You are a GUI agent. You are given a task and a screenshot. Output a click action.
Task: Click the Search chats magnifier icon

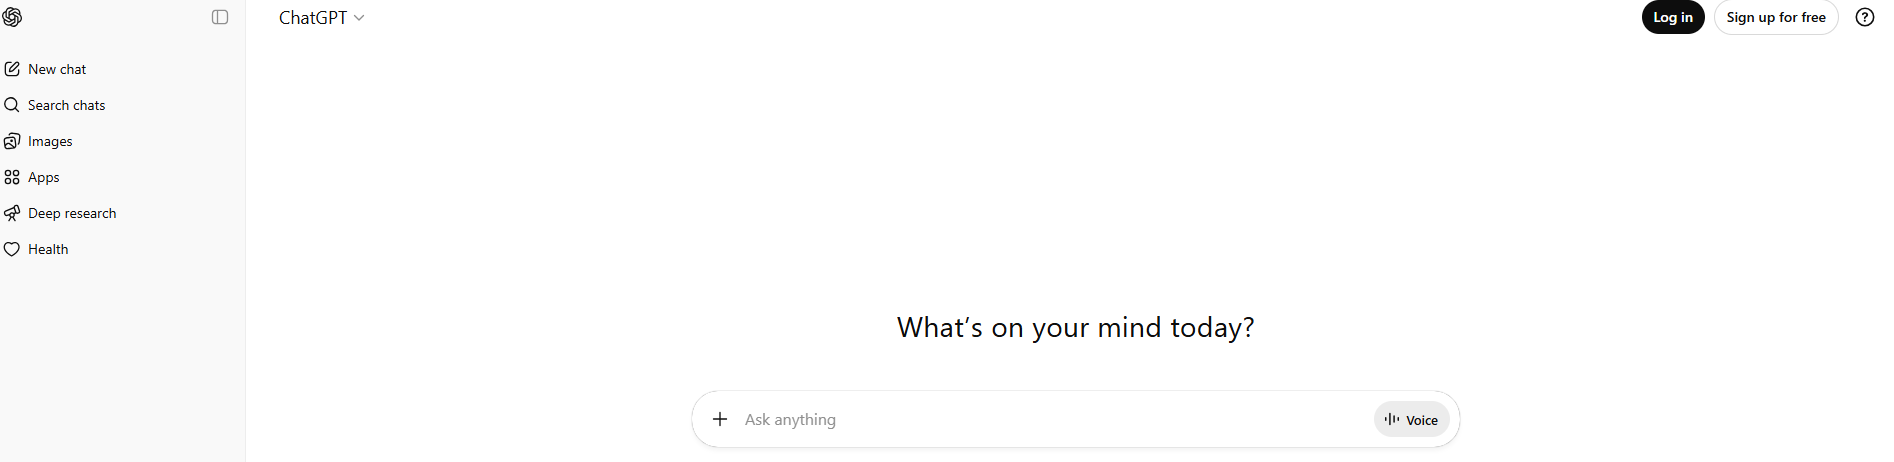click(12, 105)
